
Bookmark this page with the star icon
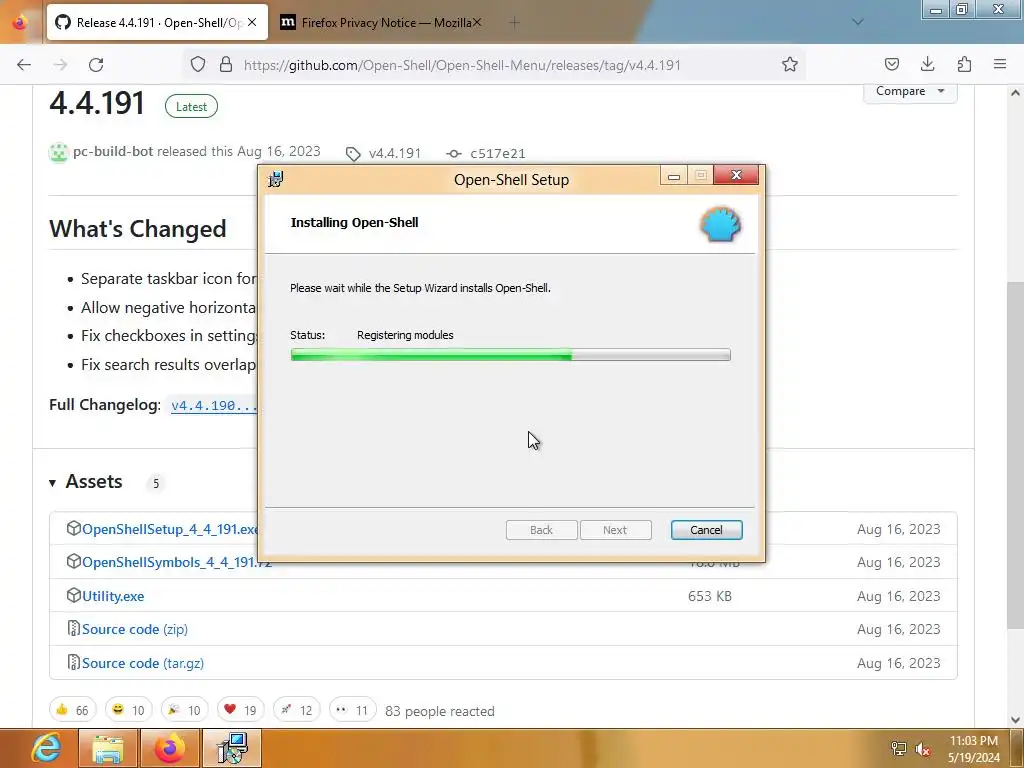pyautogui.click(x=790, y=64)
